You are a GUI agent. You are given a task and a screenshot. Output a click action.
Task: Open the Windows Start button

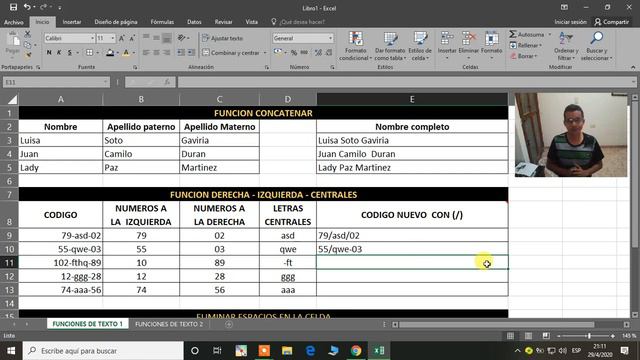(x=11, y=351)
